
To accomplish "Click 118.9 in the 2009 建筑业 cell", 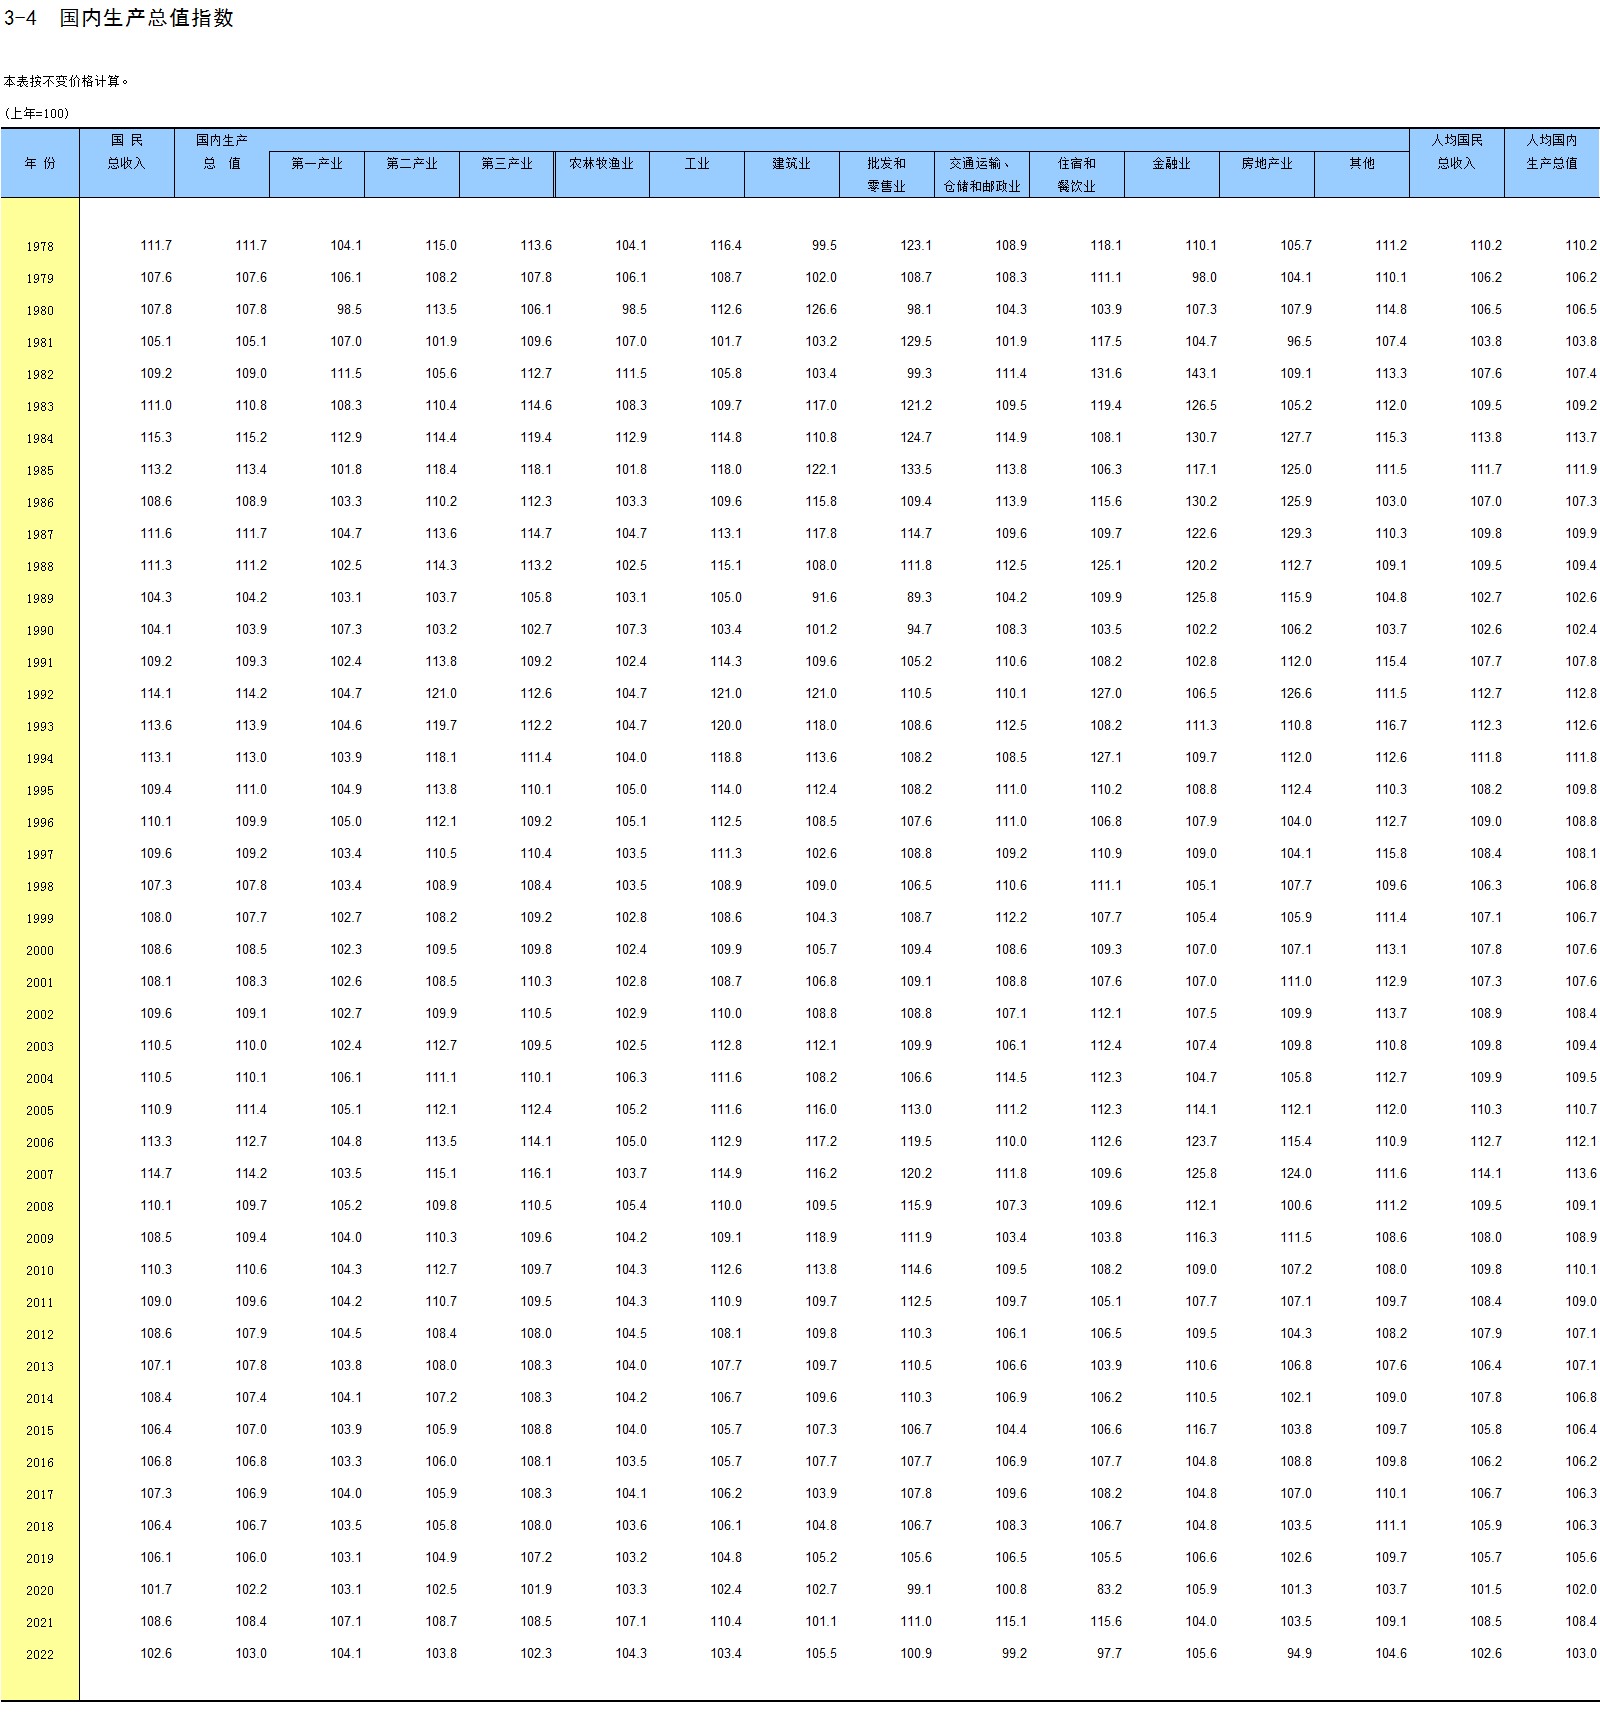I will point(821,1238).
